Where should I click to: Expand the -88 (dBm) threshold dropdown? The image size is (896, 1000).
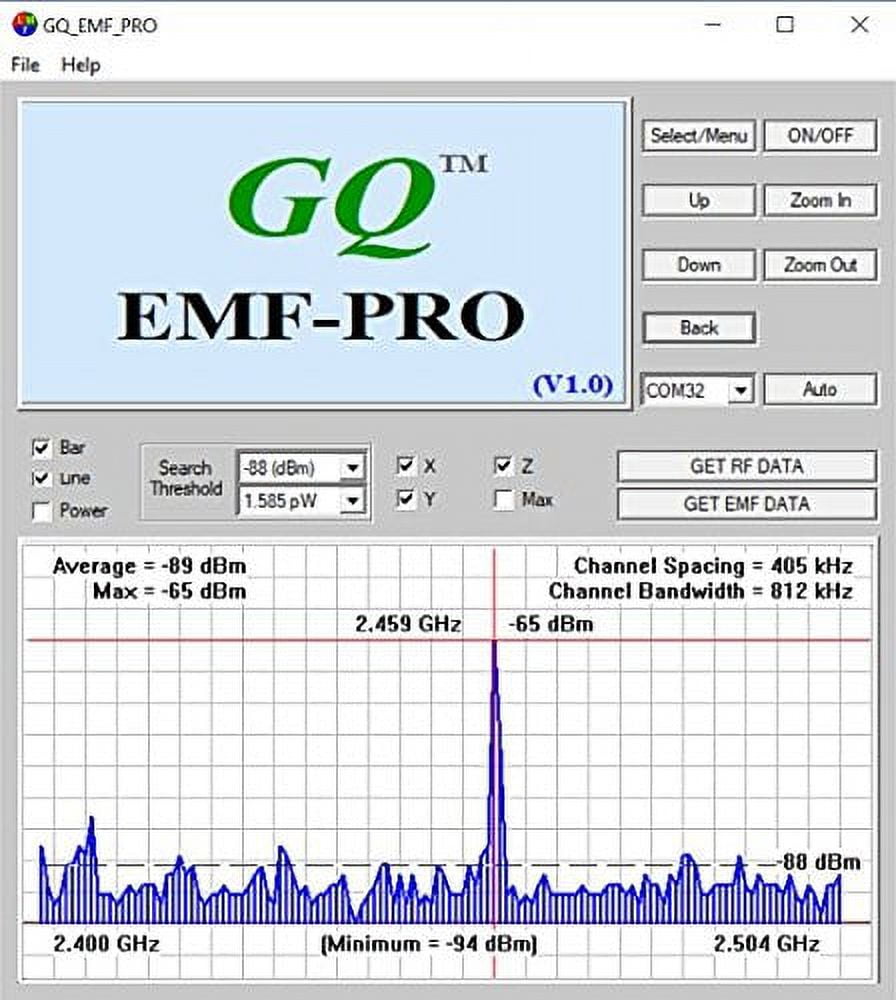coord(352,468)
